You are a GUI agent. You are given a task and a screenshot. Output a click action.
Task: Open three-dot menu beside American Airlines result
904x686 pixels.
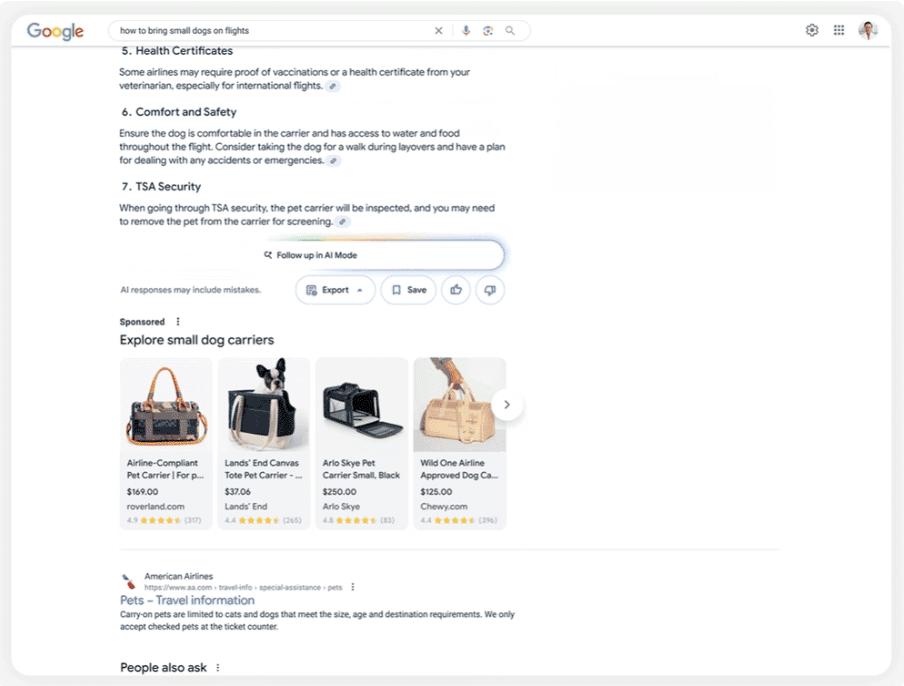[x=353, y=587]
